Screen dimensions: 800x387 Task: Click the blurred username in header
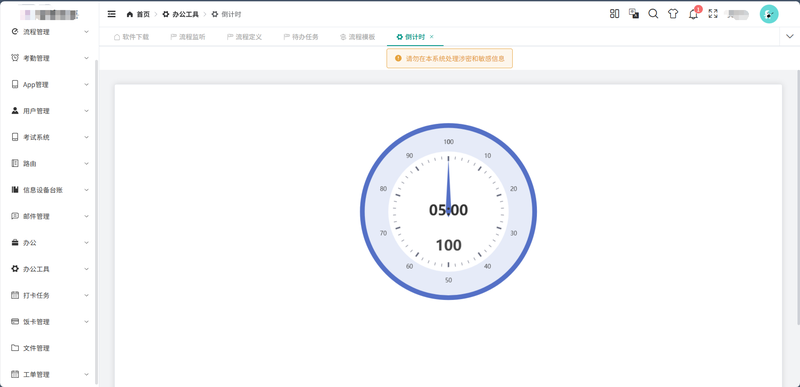coord(738,14)
